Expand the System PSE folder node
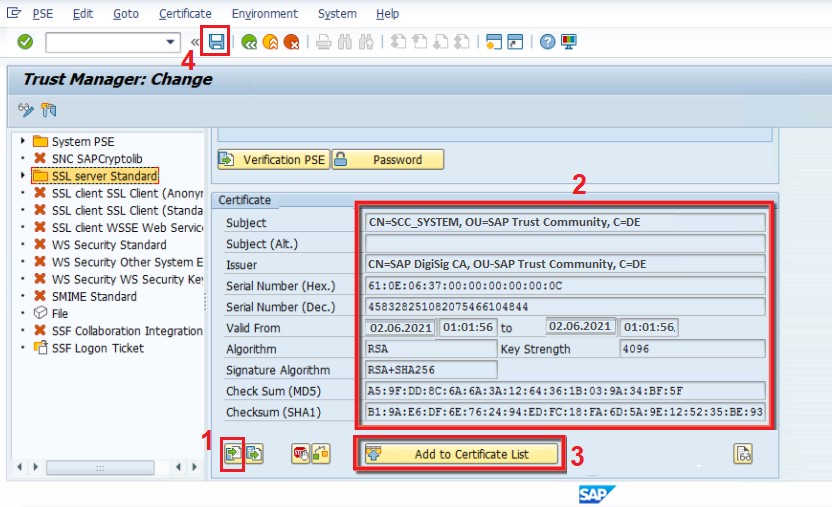832x507 pixels. pos(22,141)
